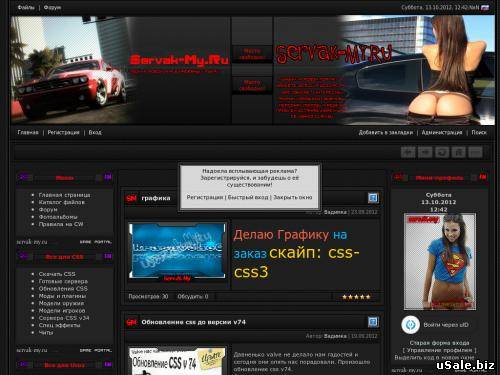
Task: Click Обсудить: 0 under the графика post
Action: pyautogui.click(x=193, y=296)
